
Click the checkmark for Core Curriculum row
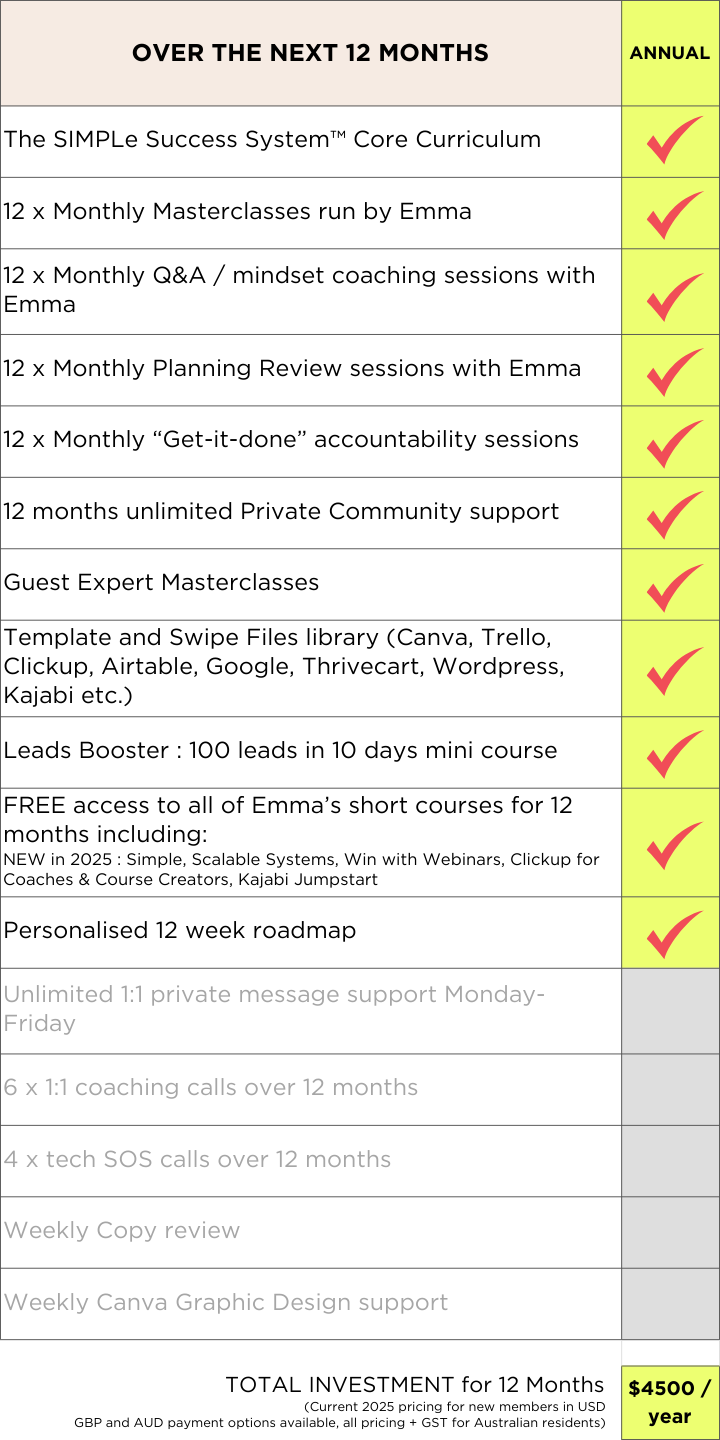click(x=674, y=140)
